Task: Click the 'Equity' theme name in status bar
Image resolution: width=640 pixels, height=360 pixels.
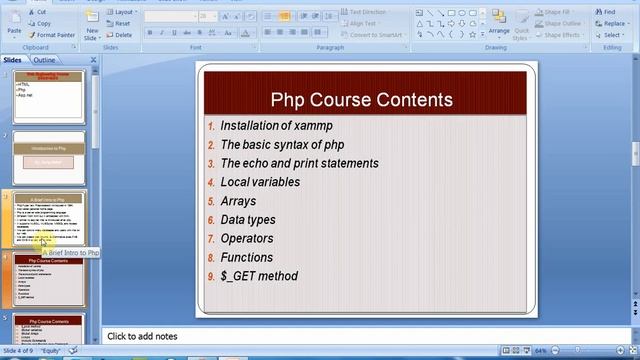Action: [x=51, y=351]
